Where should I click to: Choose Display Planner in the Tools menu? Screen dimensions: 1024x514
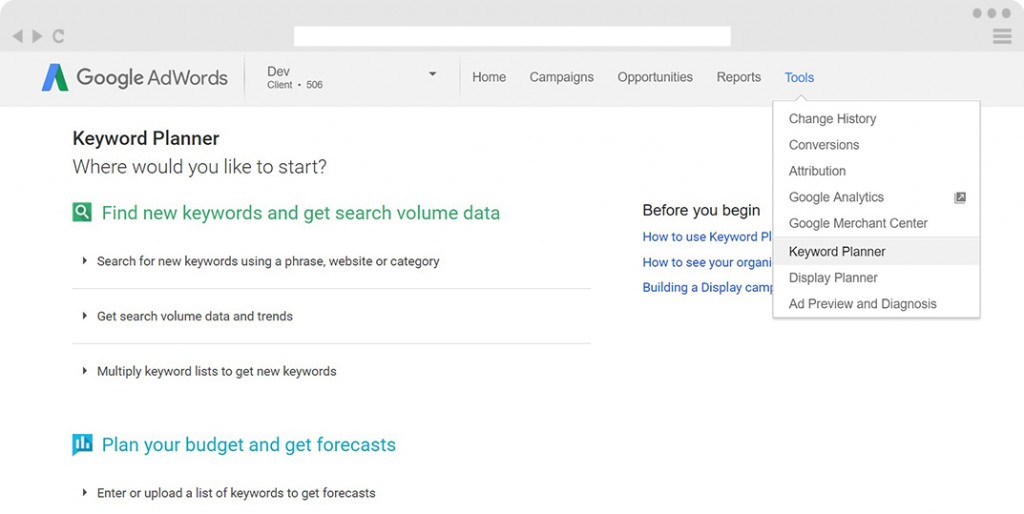tap(833, 278)
